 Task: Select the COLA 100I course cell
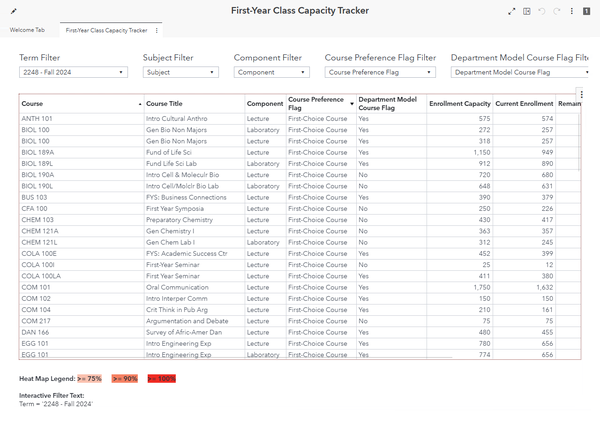click(x=82, y=265)
